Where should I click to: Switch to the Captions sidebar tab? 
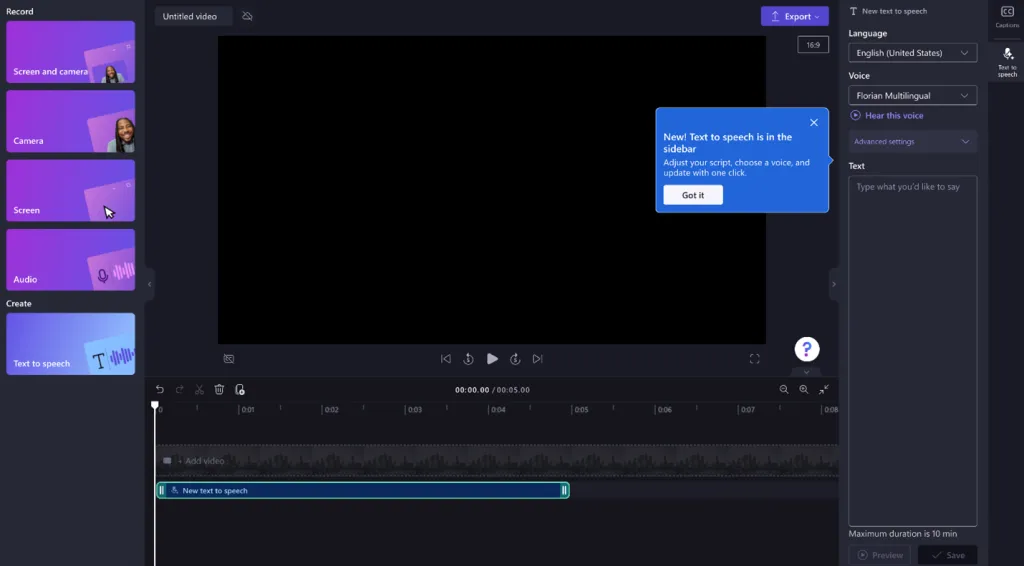coord(1007,16)
